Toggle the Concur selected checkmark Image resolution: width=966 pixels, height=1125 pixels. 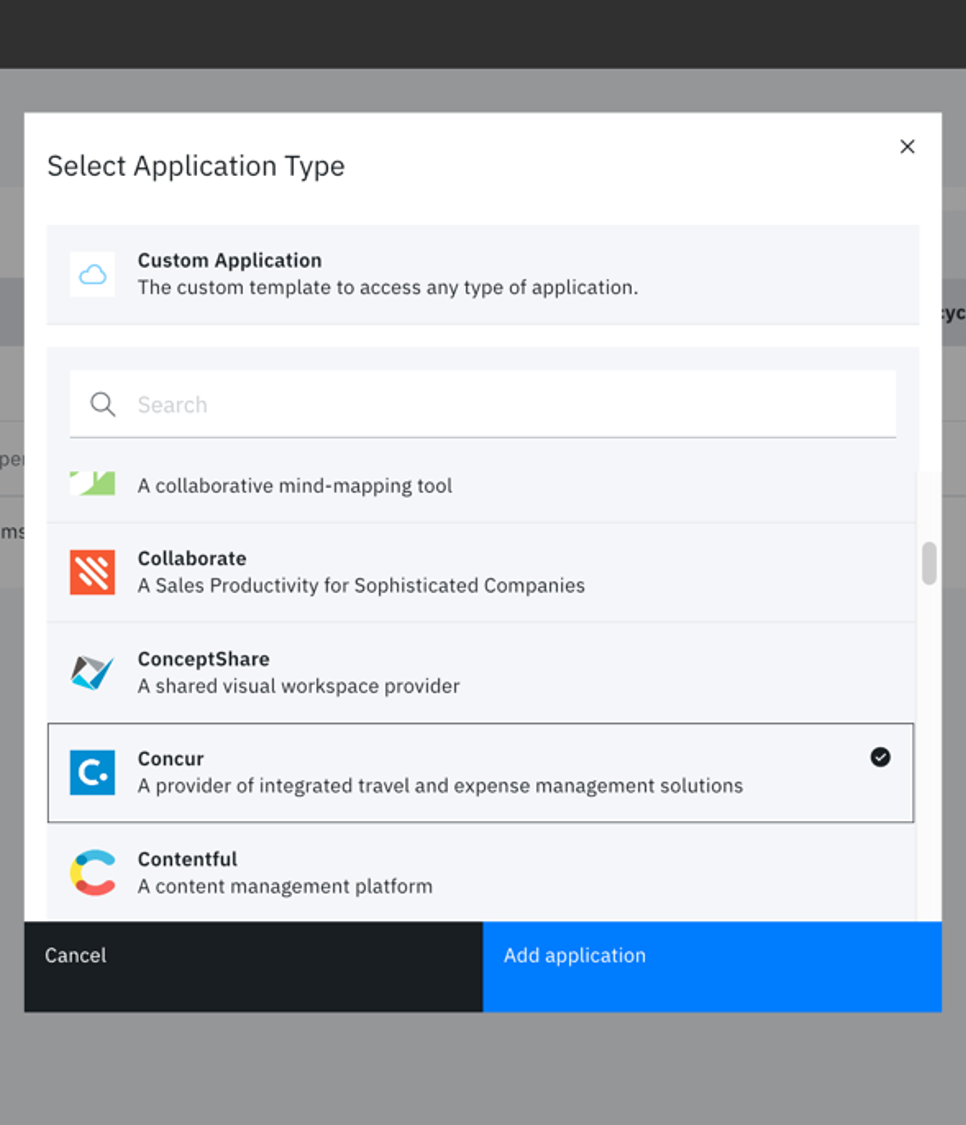pyautogui.click(x=881, y=757)
